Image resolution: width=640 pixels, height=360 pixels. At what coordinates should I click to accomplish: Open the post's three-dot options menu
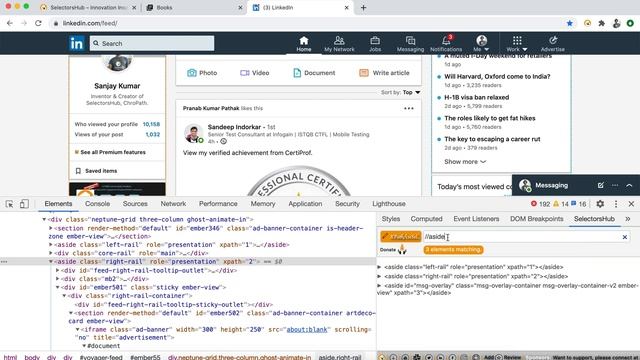(409, 109)
